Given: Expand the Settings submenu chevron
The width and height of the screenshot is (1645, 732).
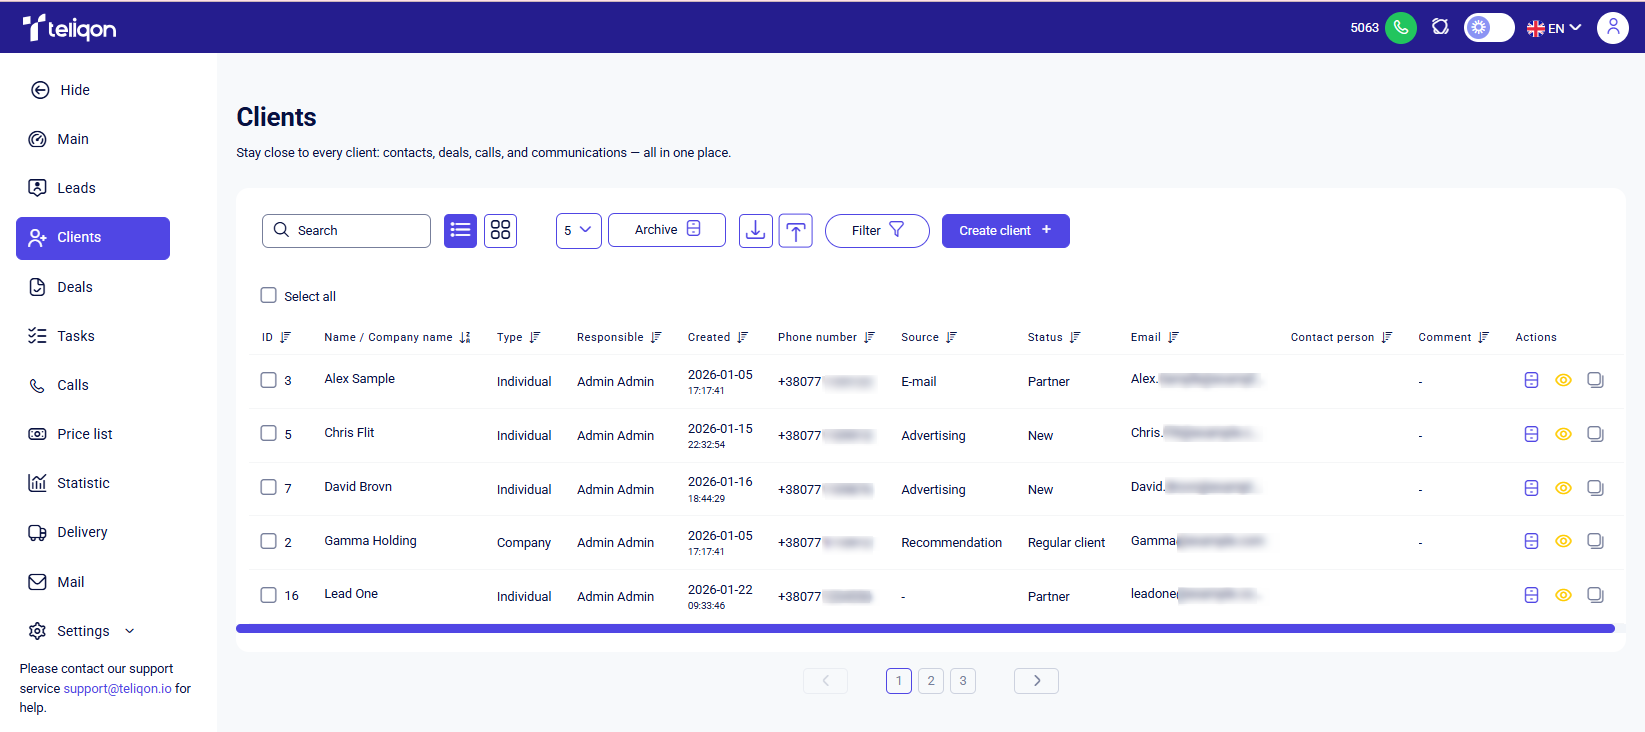Looking at the screenshot, I should [x=130, y=631].
